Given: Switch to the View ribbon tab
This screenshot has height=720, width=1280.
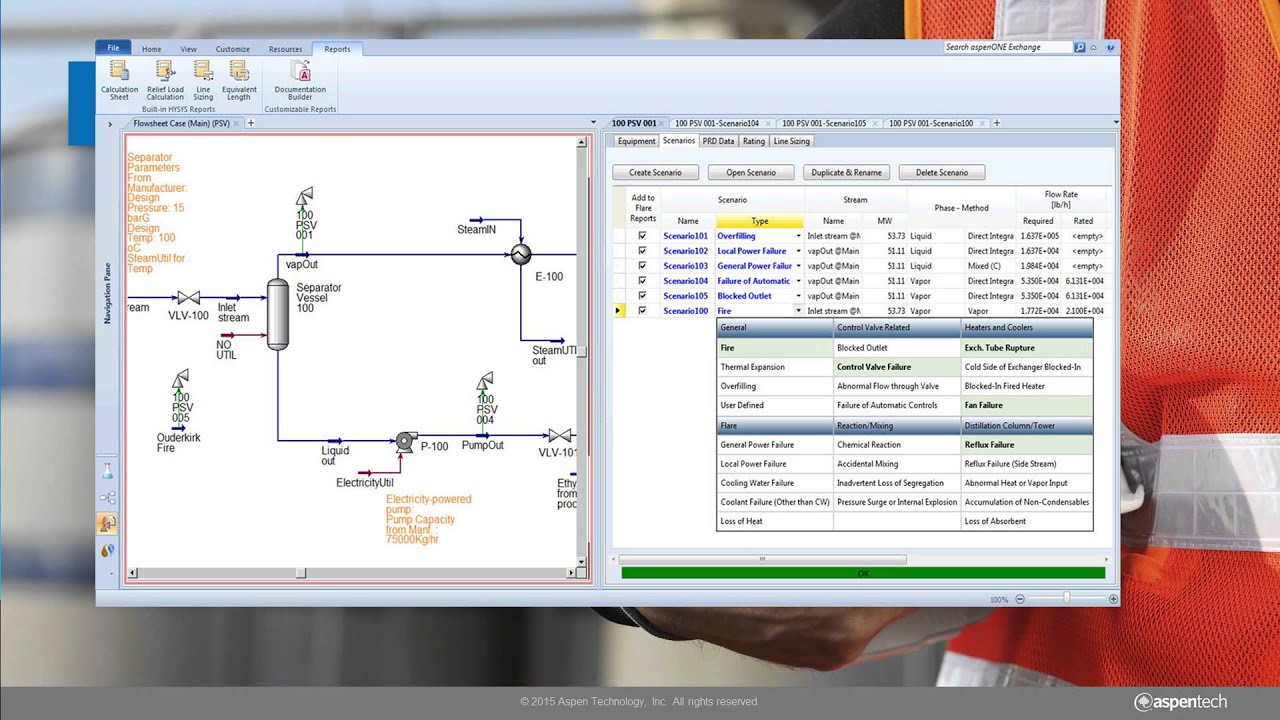Looking at the screenshot, I should pyautogui.click(x=188, y=49).
